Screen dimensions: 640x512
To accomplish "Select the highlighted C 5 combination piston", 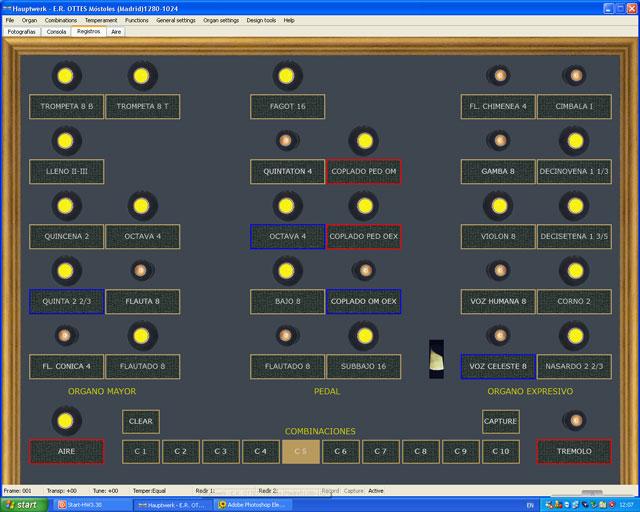I will tap(301, 452).
